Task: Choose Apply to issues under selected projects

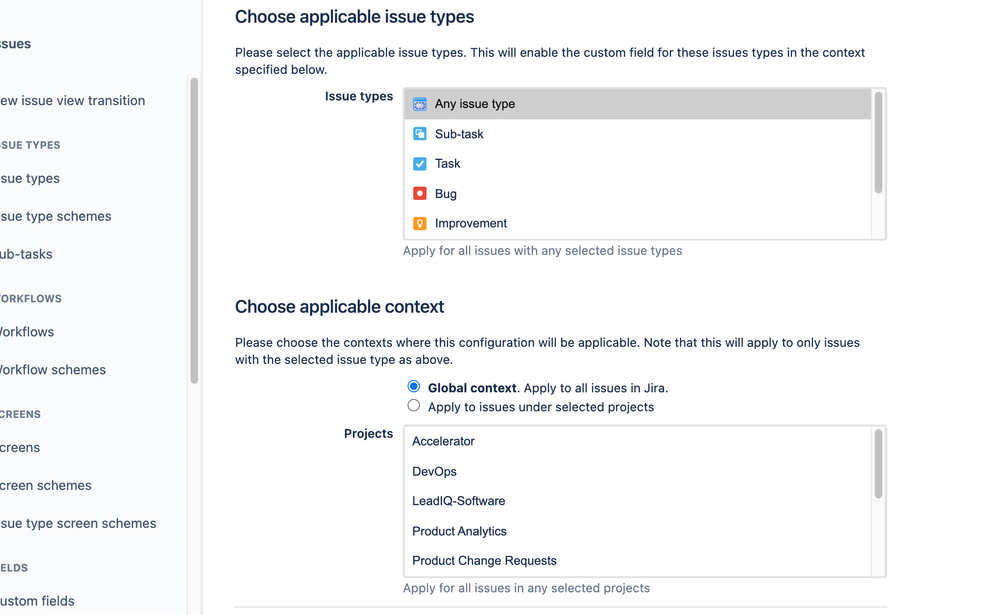Action: tap(414, 406)
